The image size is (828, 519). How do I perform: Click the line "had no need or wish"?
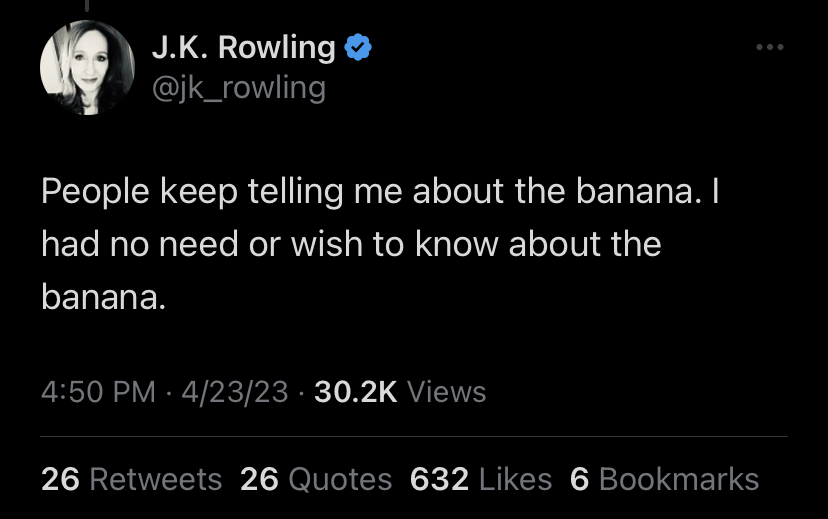(350, 244)
